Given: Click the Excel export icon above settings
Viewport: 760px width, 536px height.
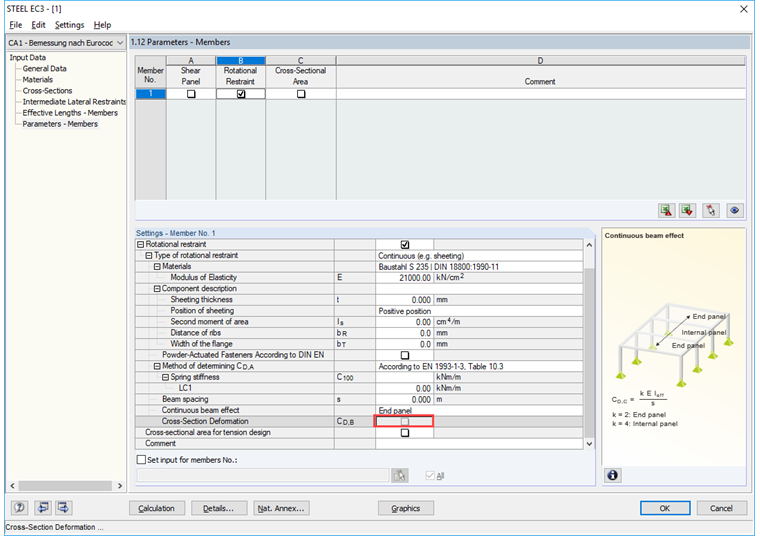Looking at the screenshot, I should [x=666, y=210].
